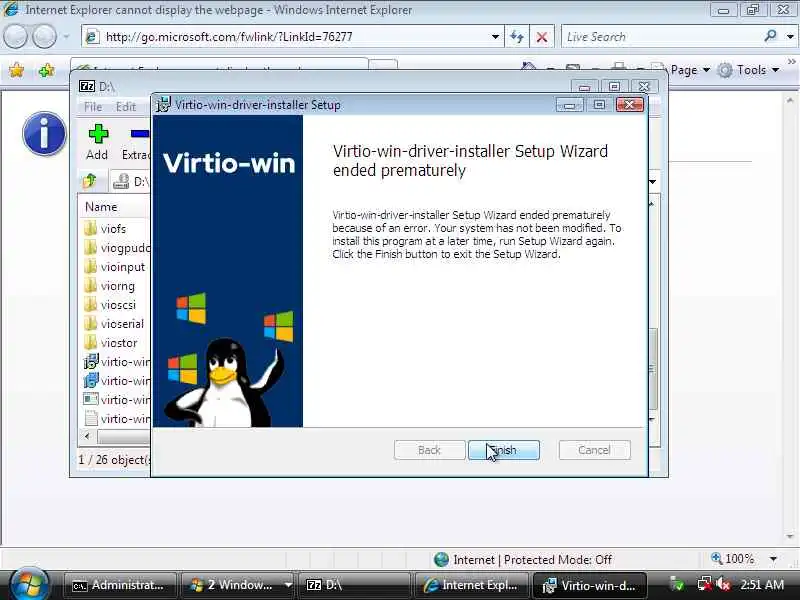Click the IE Back navigation button
Screen dimensions: 800x600
pos(15,37)
